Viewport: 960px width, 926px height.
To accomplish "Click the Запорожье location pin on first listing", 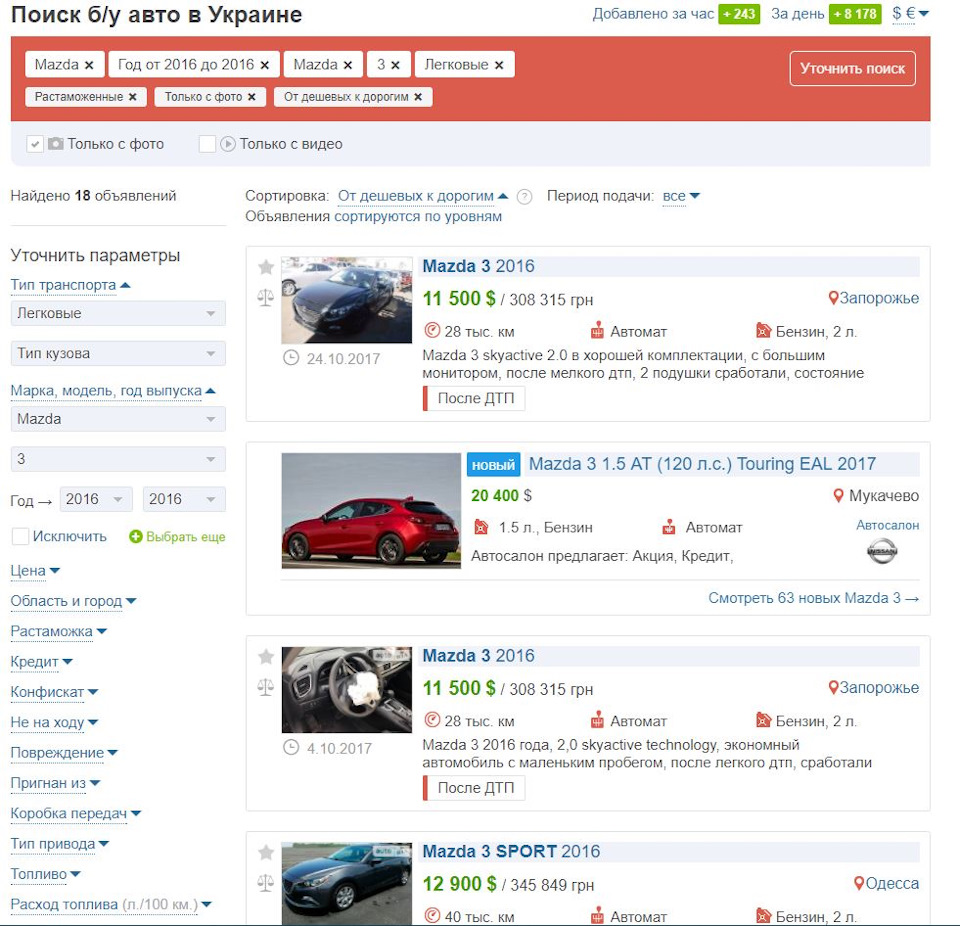I will (x=833, y=298).
